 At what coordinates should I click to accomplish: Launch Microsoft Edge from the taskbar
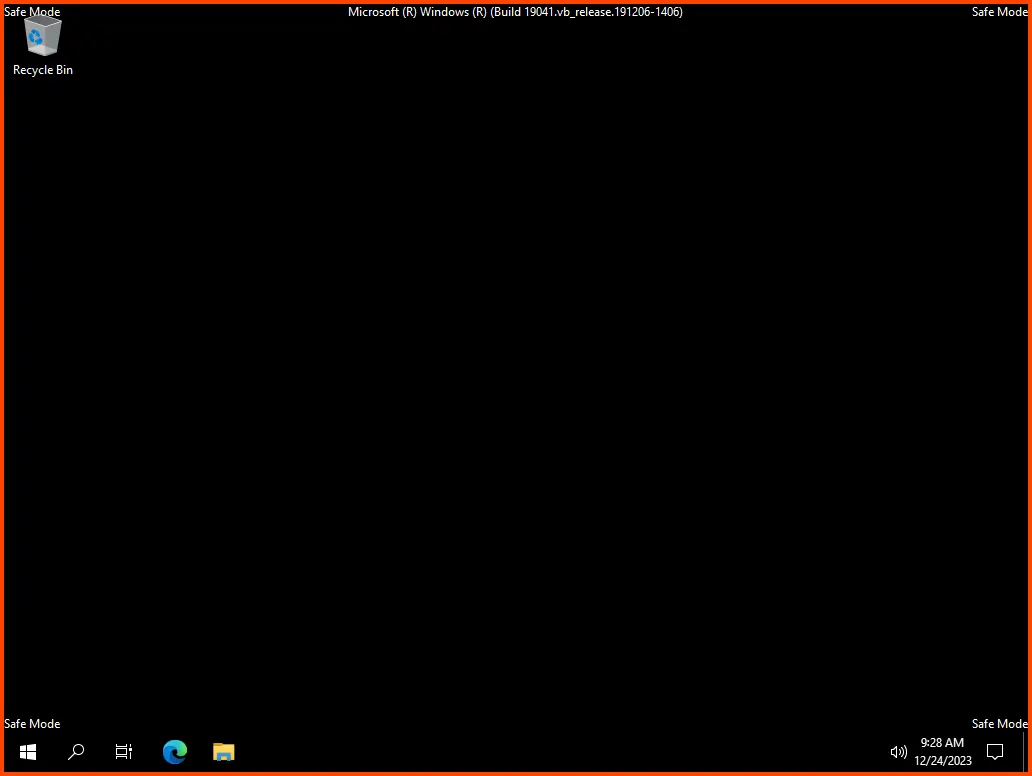(174, 752)
